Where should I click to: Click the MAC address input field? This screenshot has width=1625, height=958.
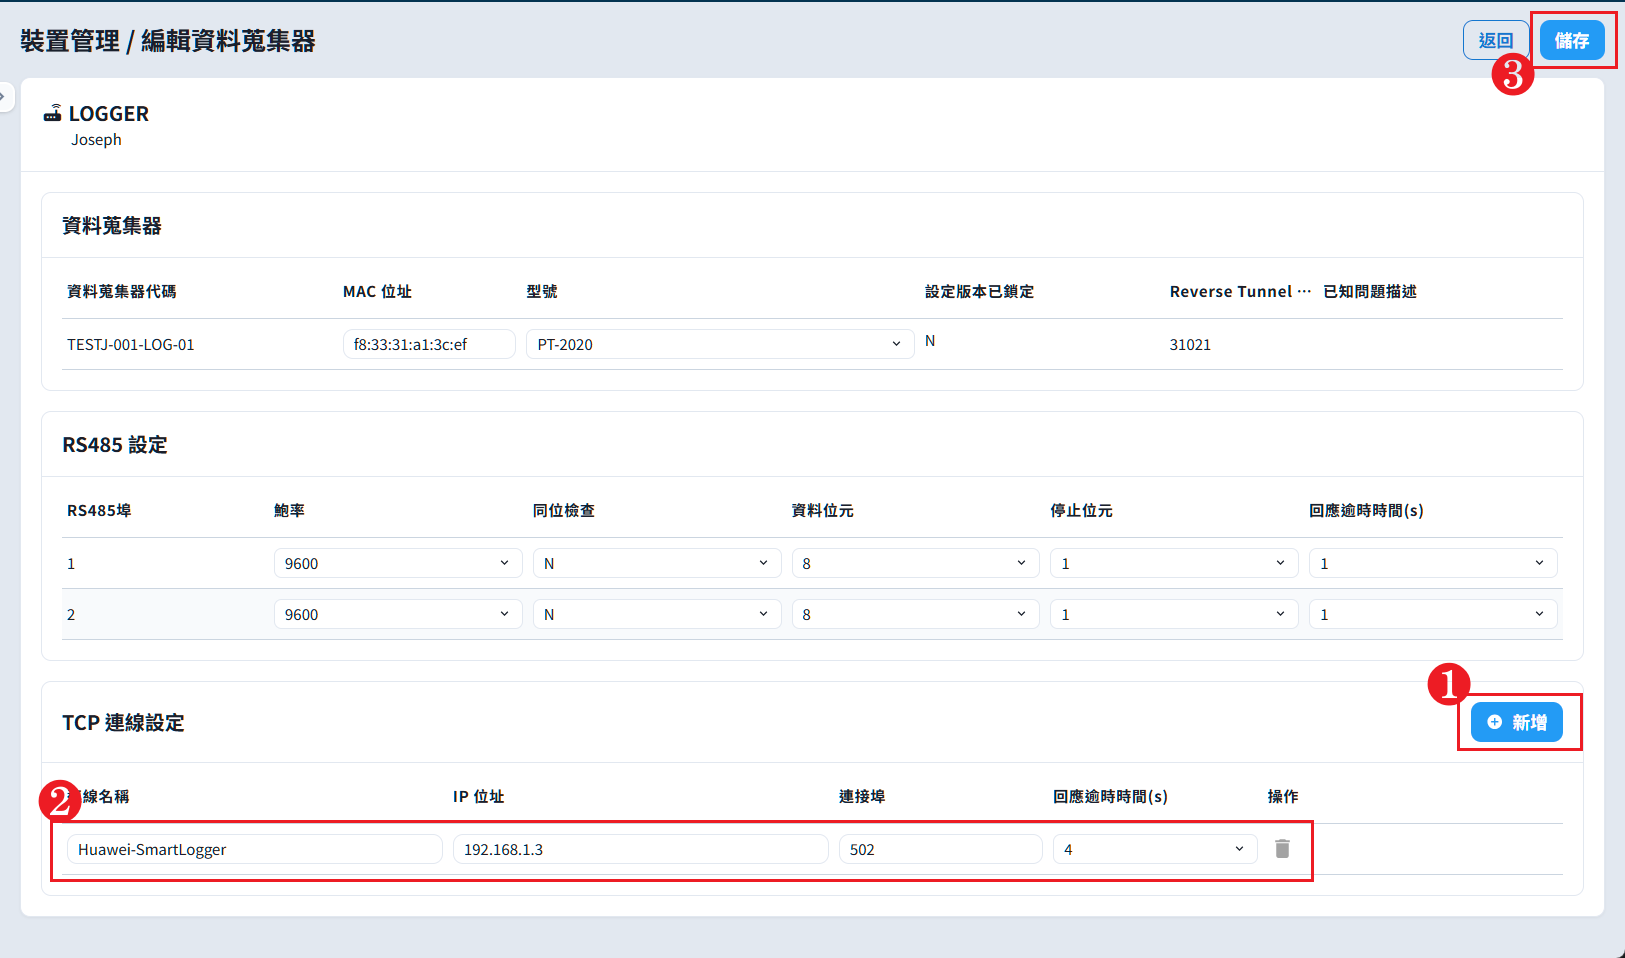(428, 344)
